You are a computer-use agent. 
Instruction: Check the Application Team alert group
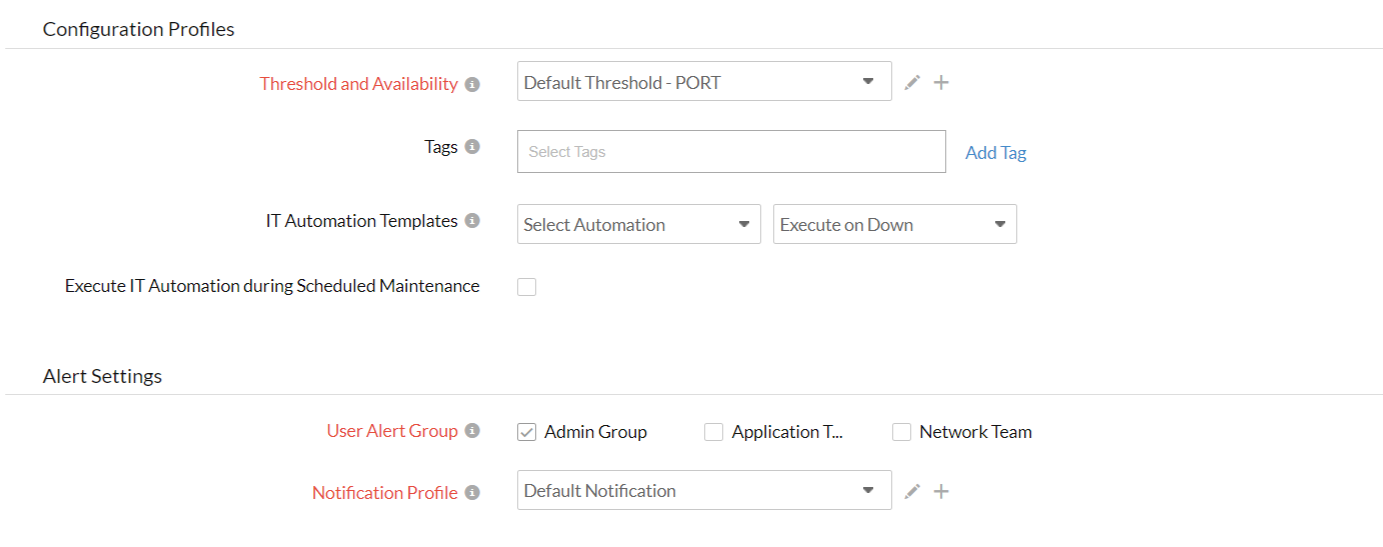[714, 432]
